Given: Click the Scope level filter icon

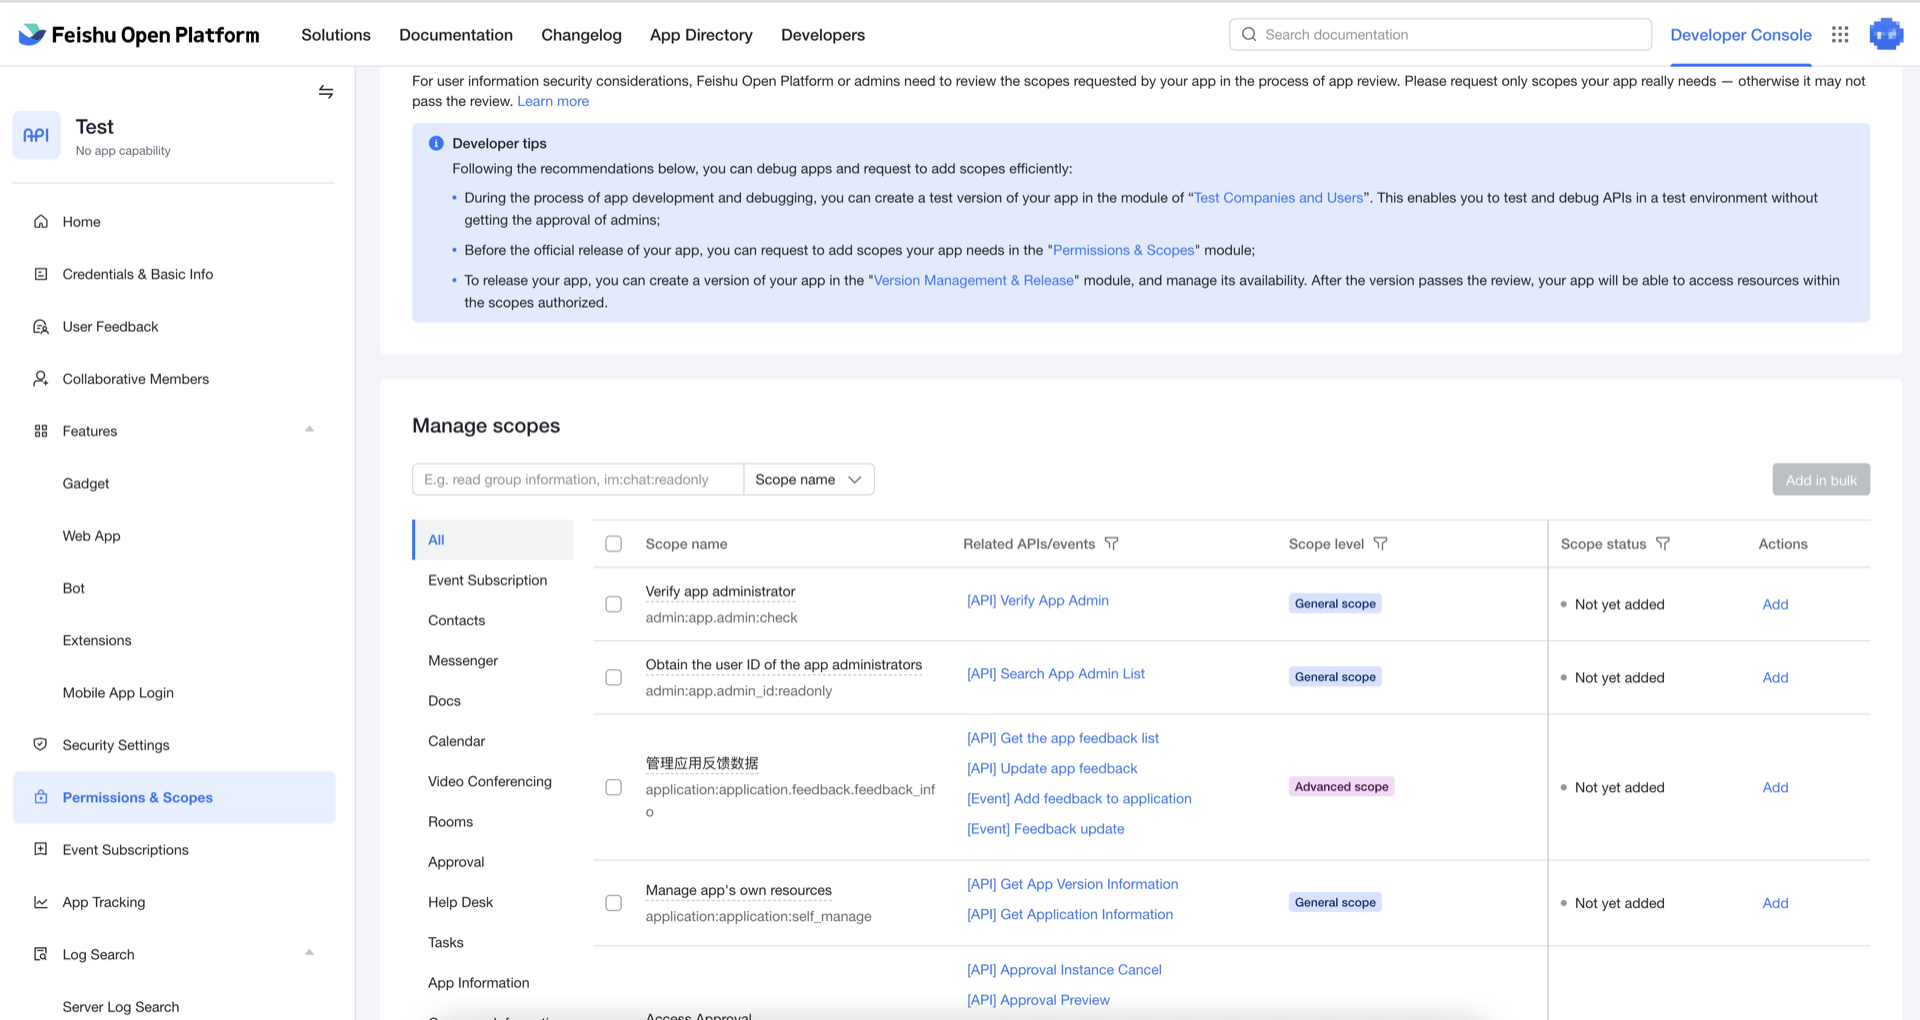Looking at the screenshot, I should (x=1380, y=544).
